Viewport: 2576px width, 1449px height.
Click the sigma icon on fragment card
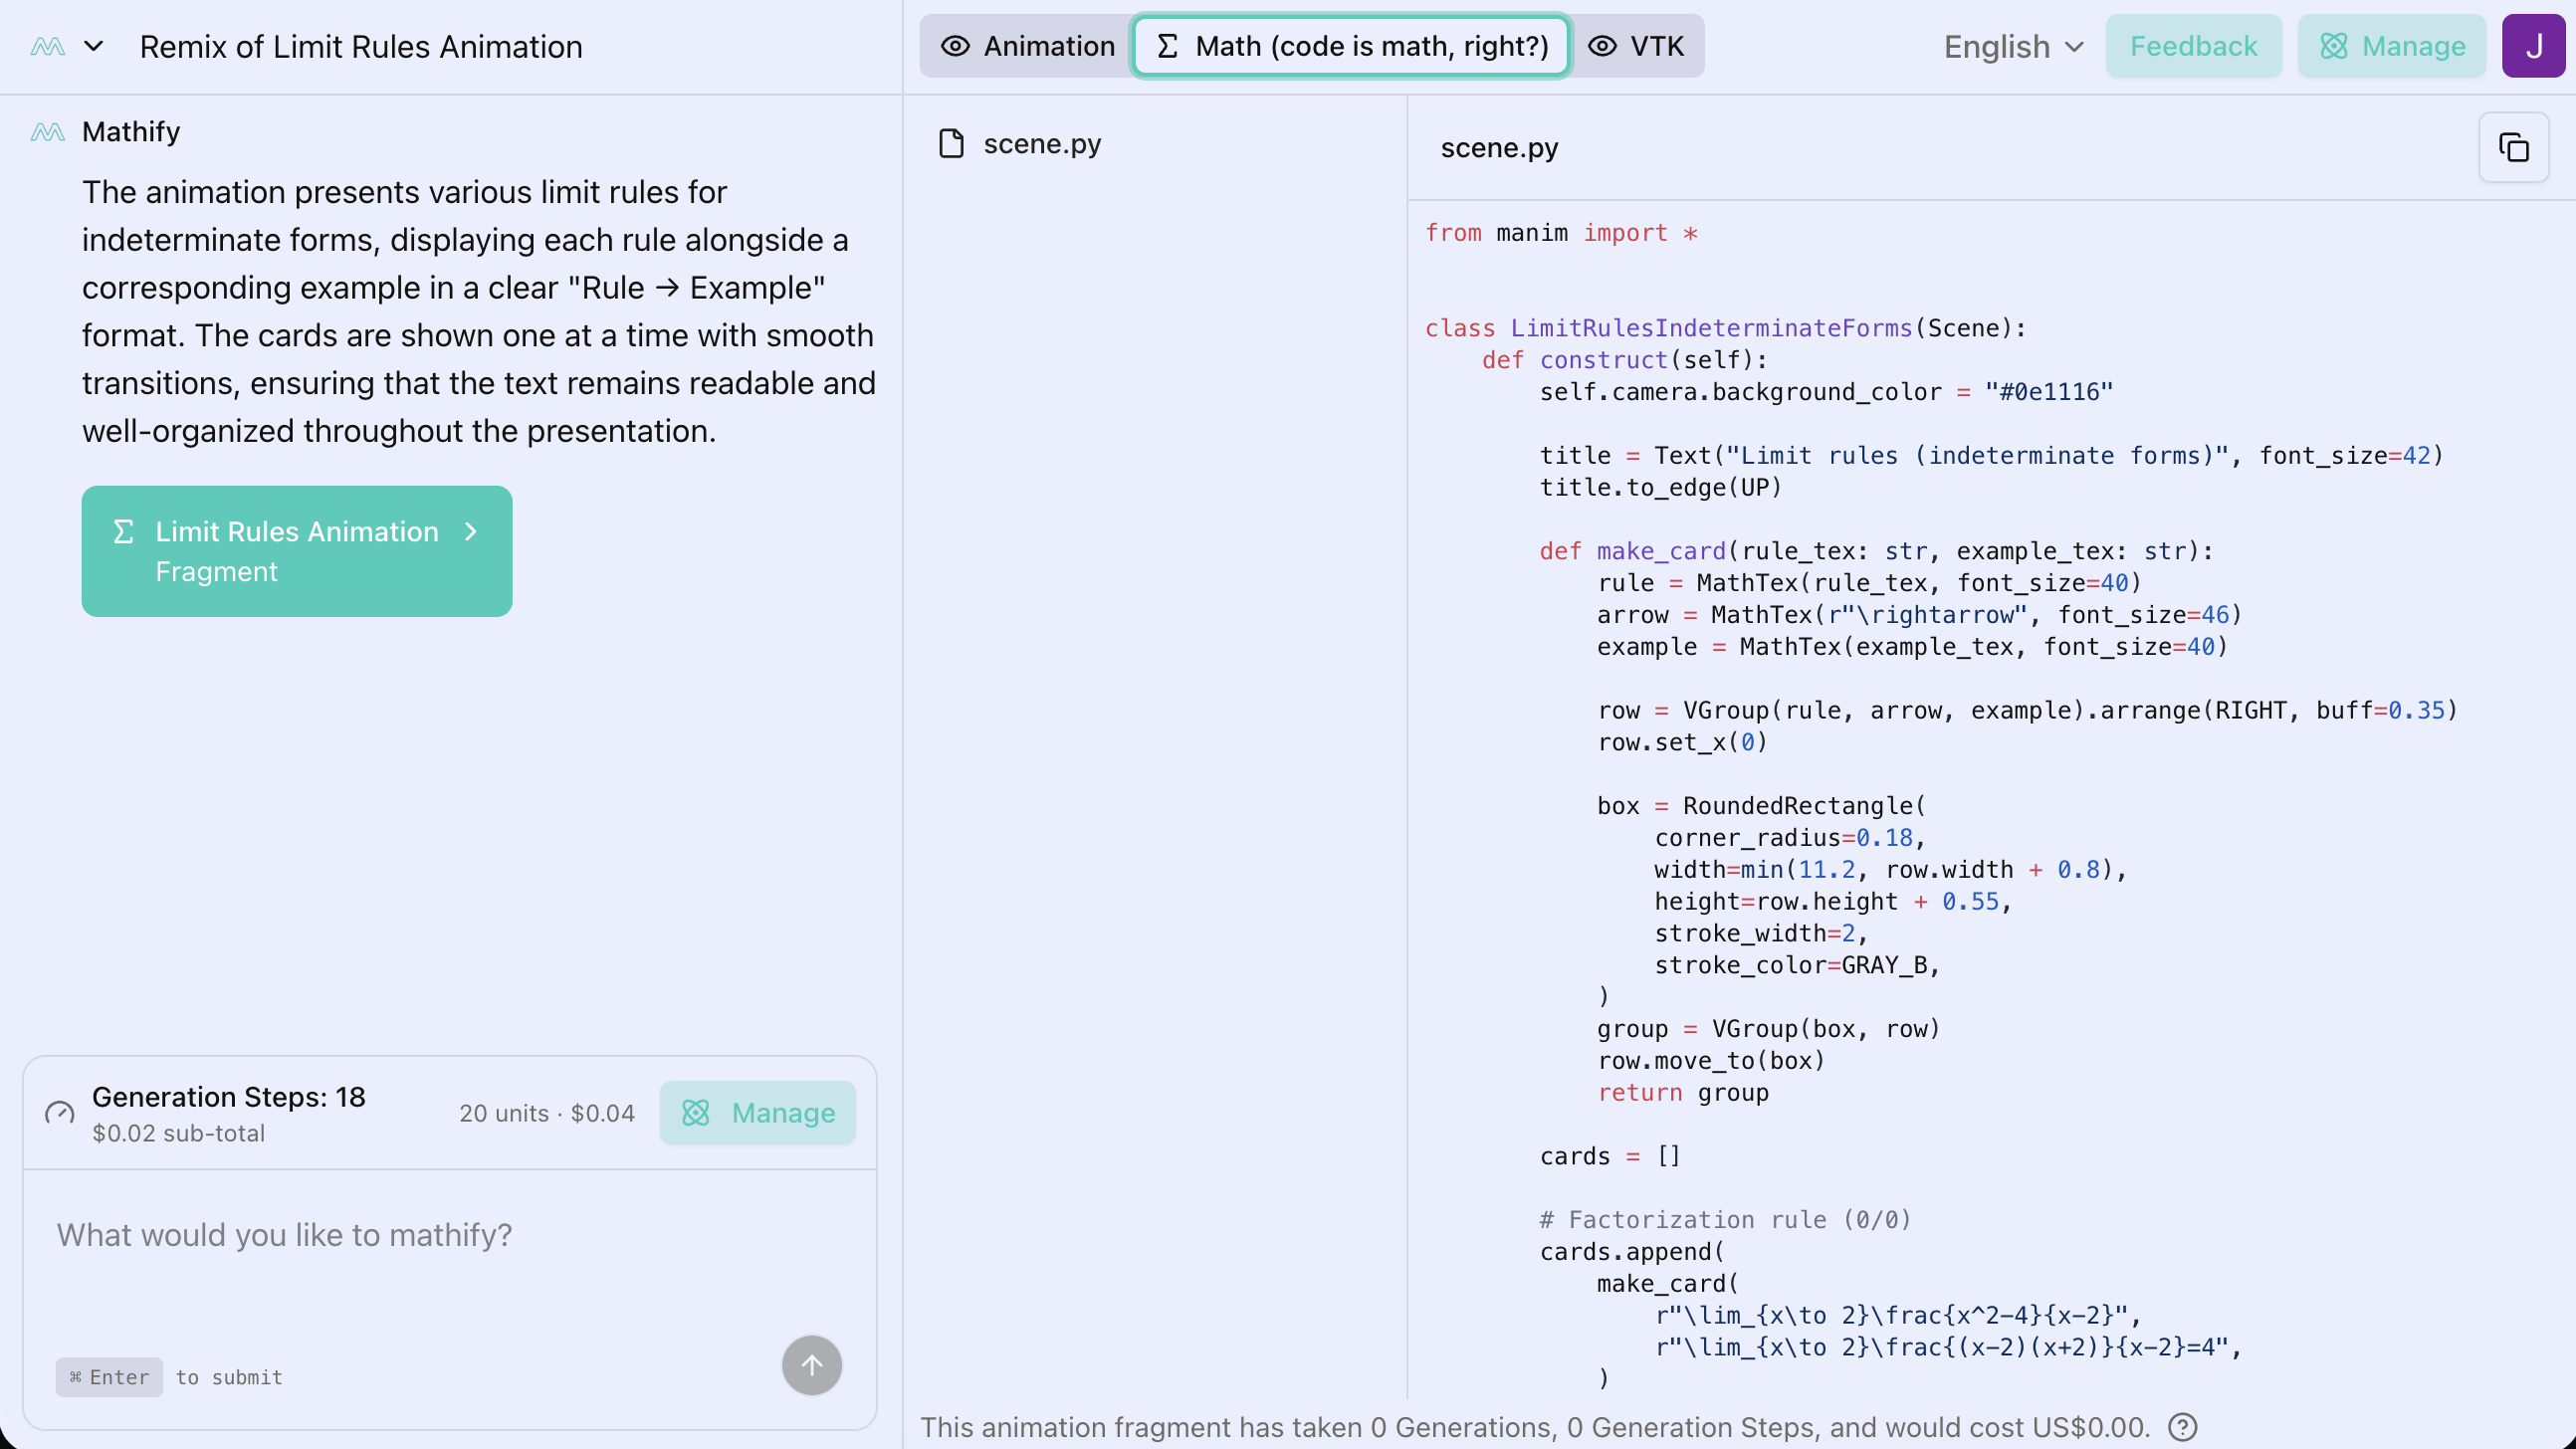(x=123, y=531)
